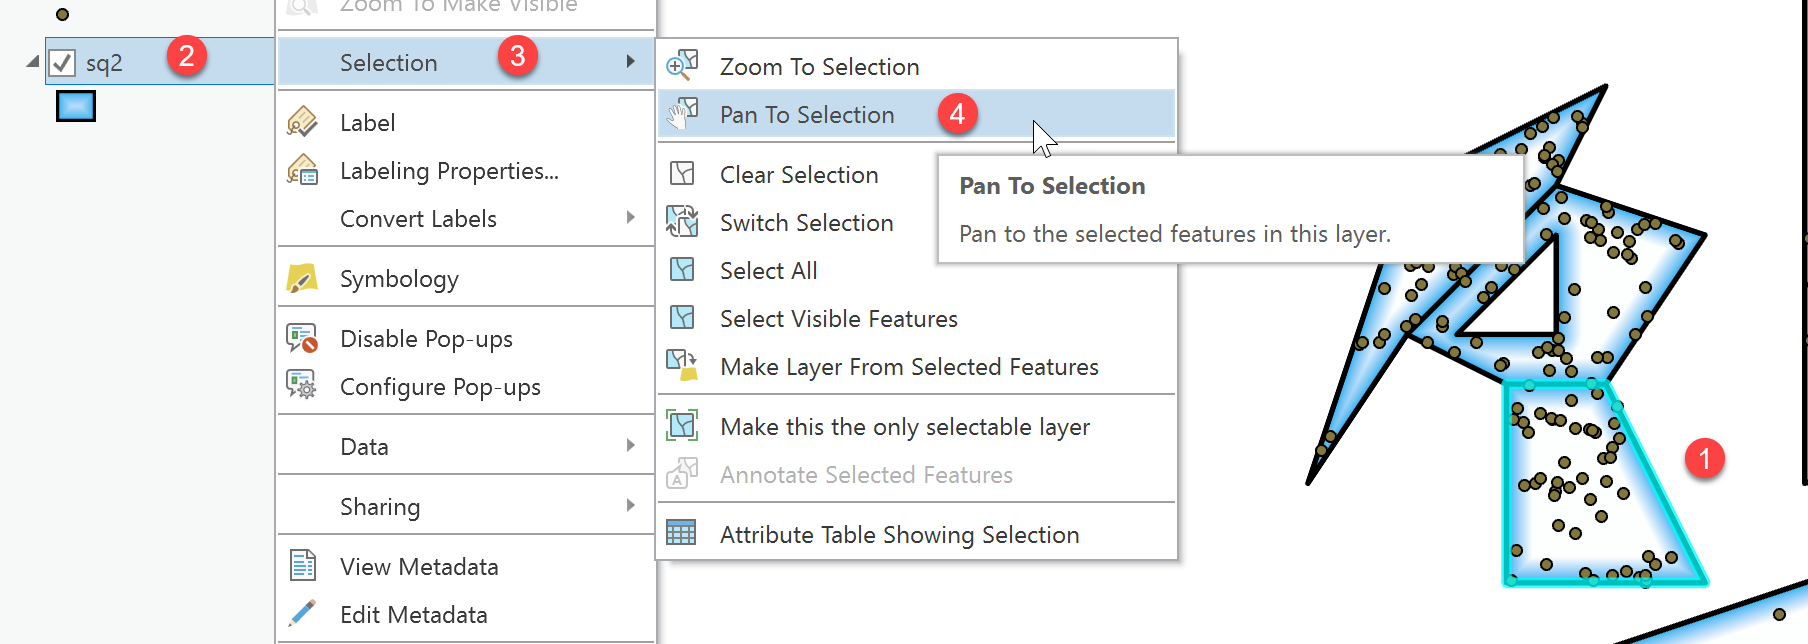
Task: Select the Pan To Selection hand icon
Action: click(683, 113)
